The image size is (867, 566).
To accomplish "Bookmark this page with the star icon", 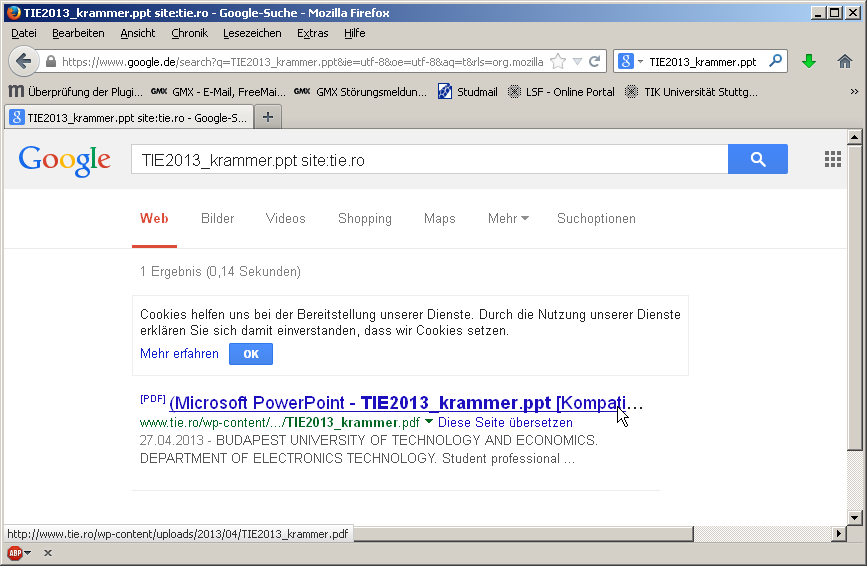I will point(558,61).
